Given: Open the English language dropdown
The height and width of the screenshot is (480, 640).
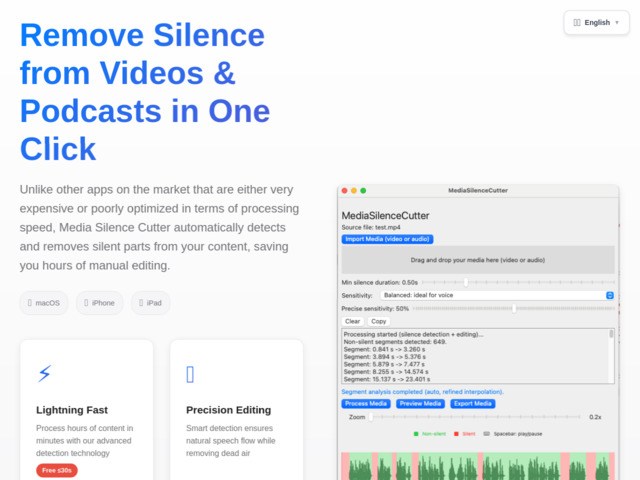Looking at the screenshot, I should coord(596,22).
